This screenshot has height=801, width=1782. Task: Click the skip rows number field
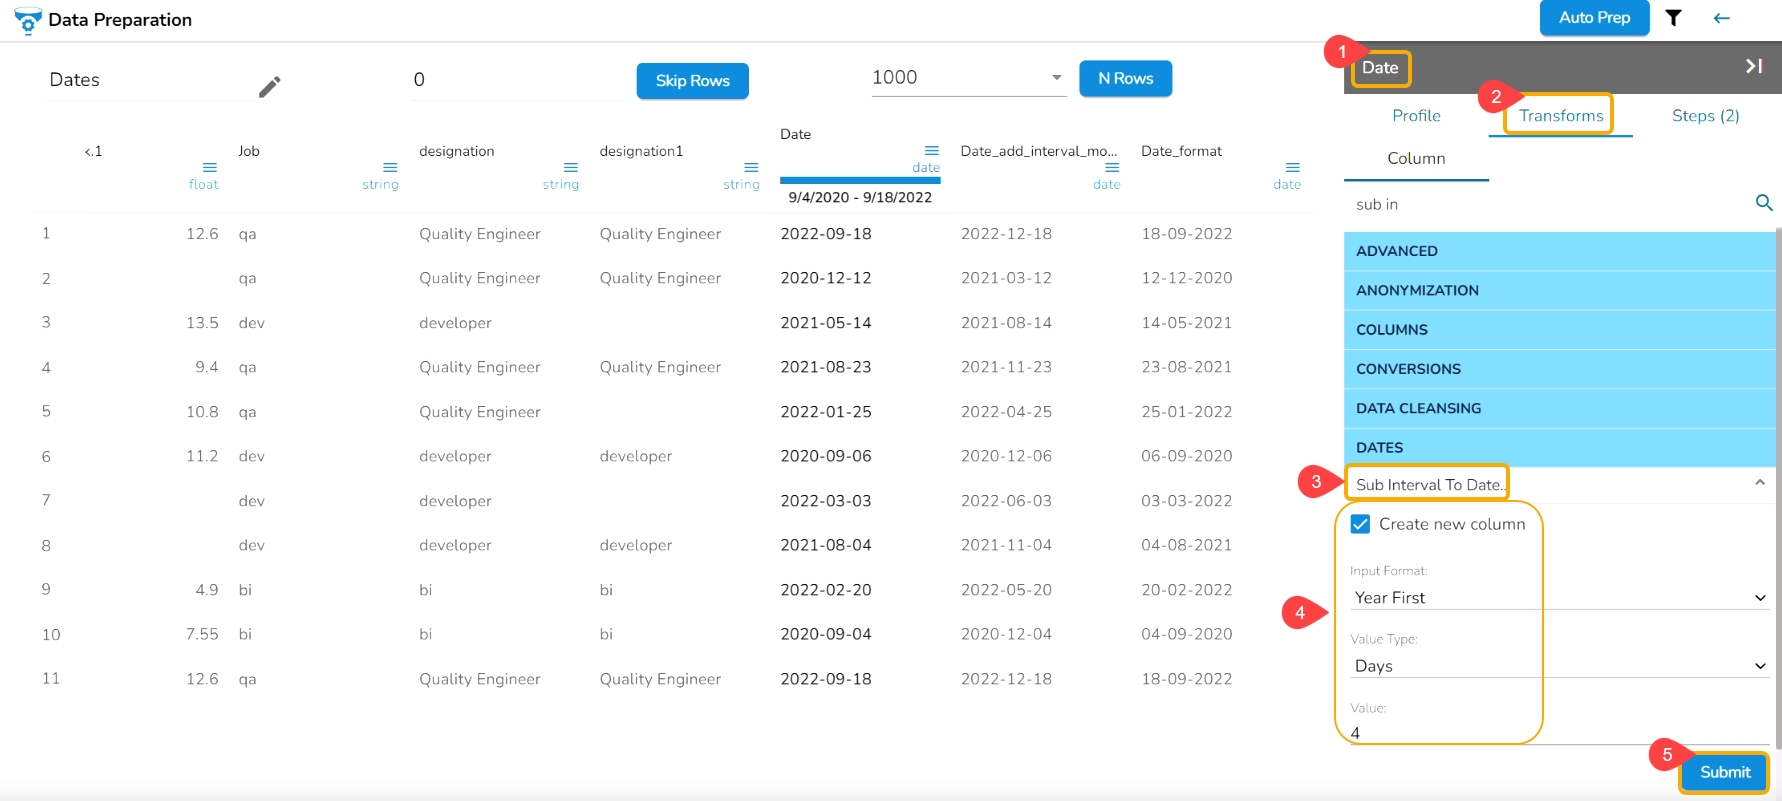tap(518, 80)
